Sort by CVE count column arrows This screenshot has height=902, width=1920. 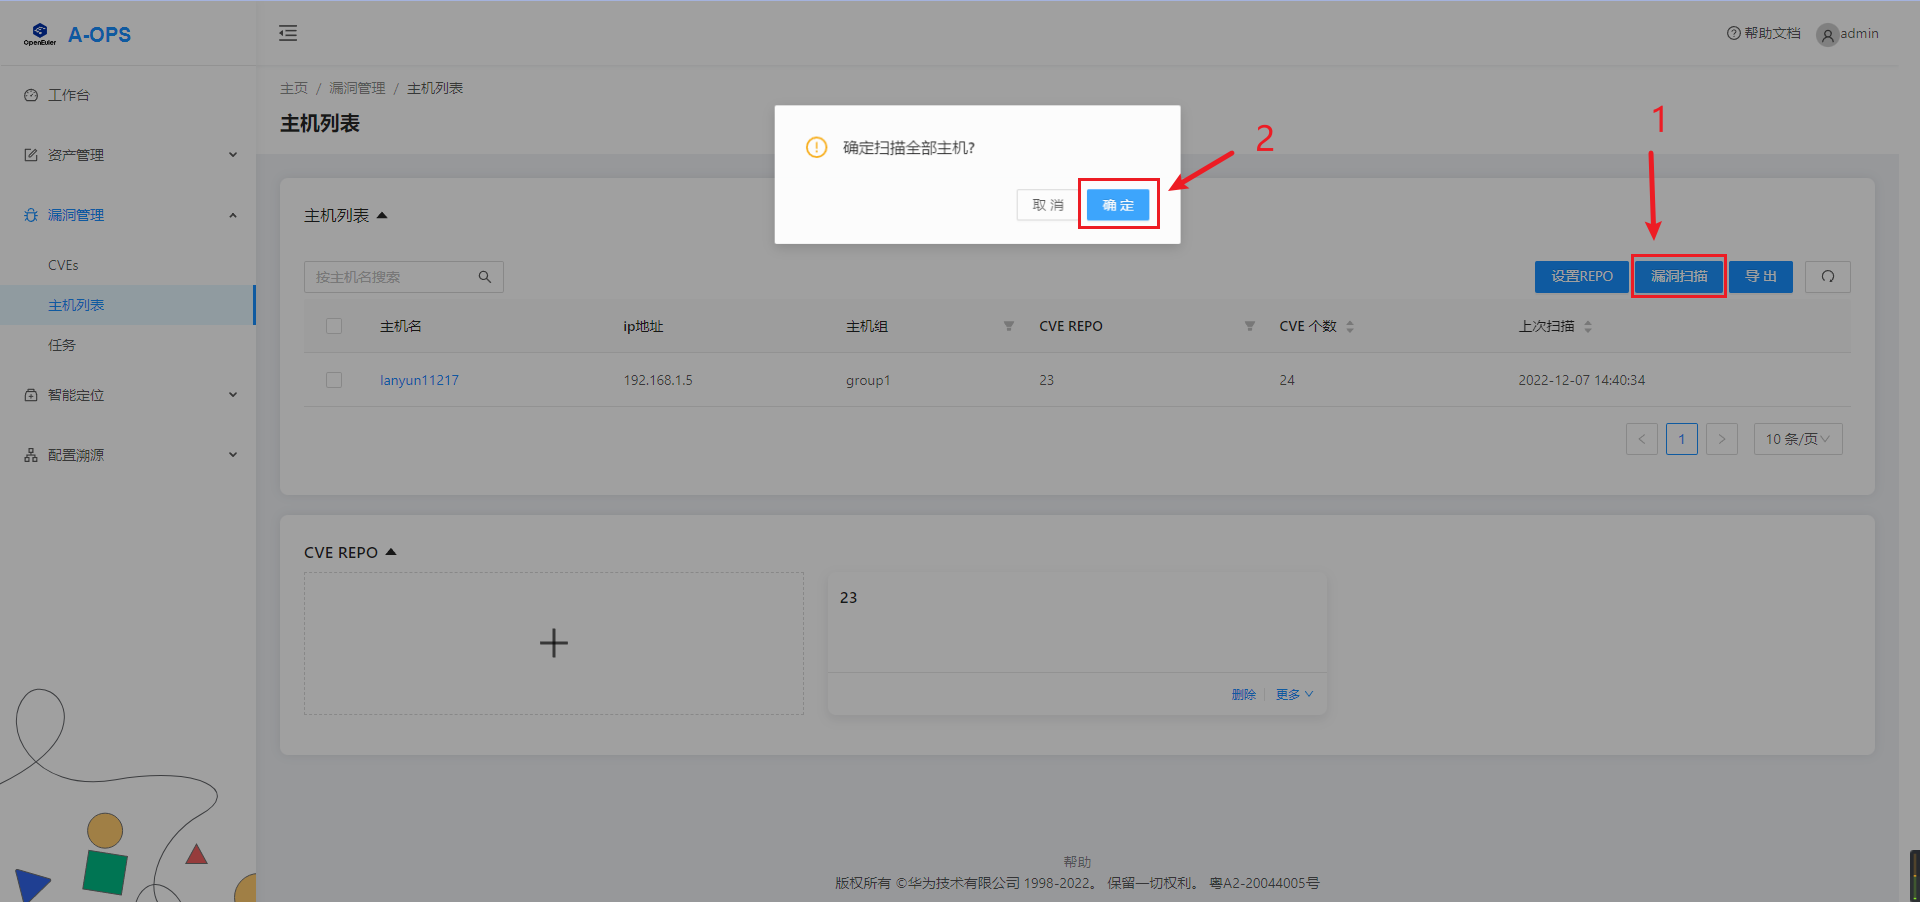(1350, 326)
